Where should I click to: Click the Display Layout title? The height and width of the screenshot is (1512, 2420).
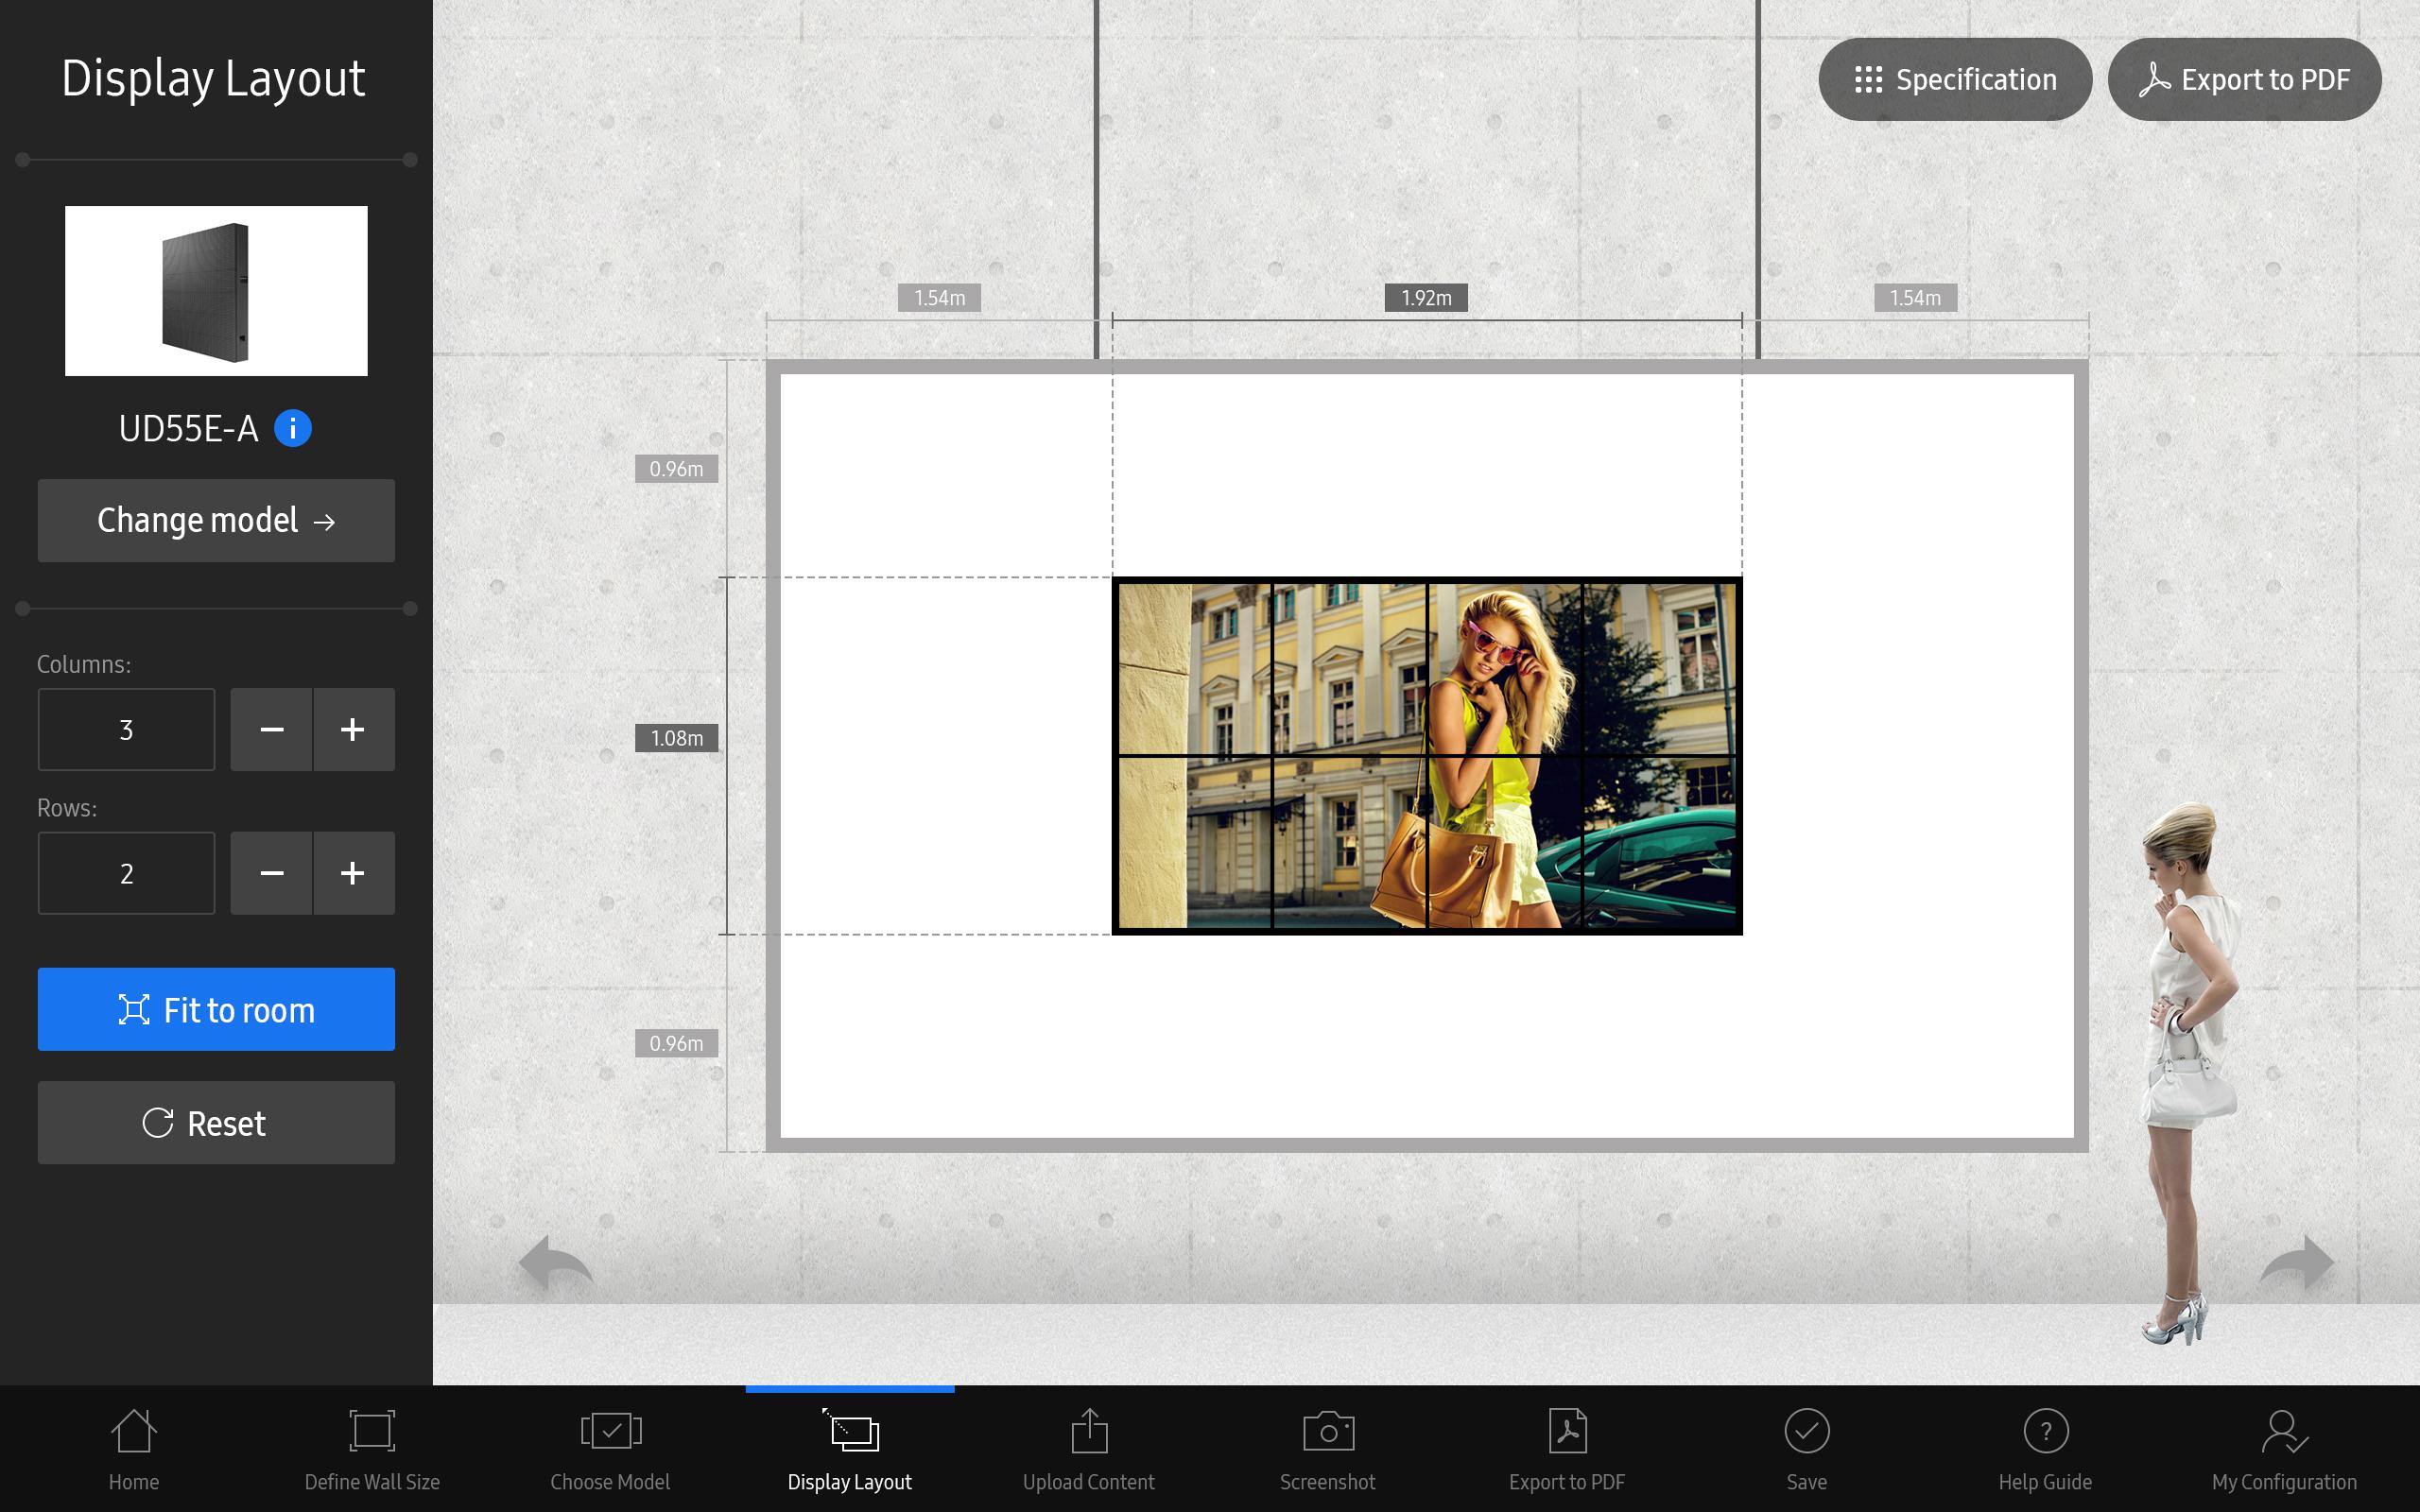tap(214, 79)
